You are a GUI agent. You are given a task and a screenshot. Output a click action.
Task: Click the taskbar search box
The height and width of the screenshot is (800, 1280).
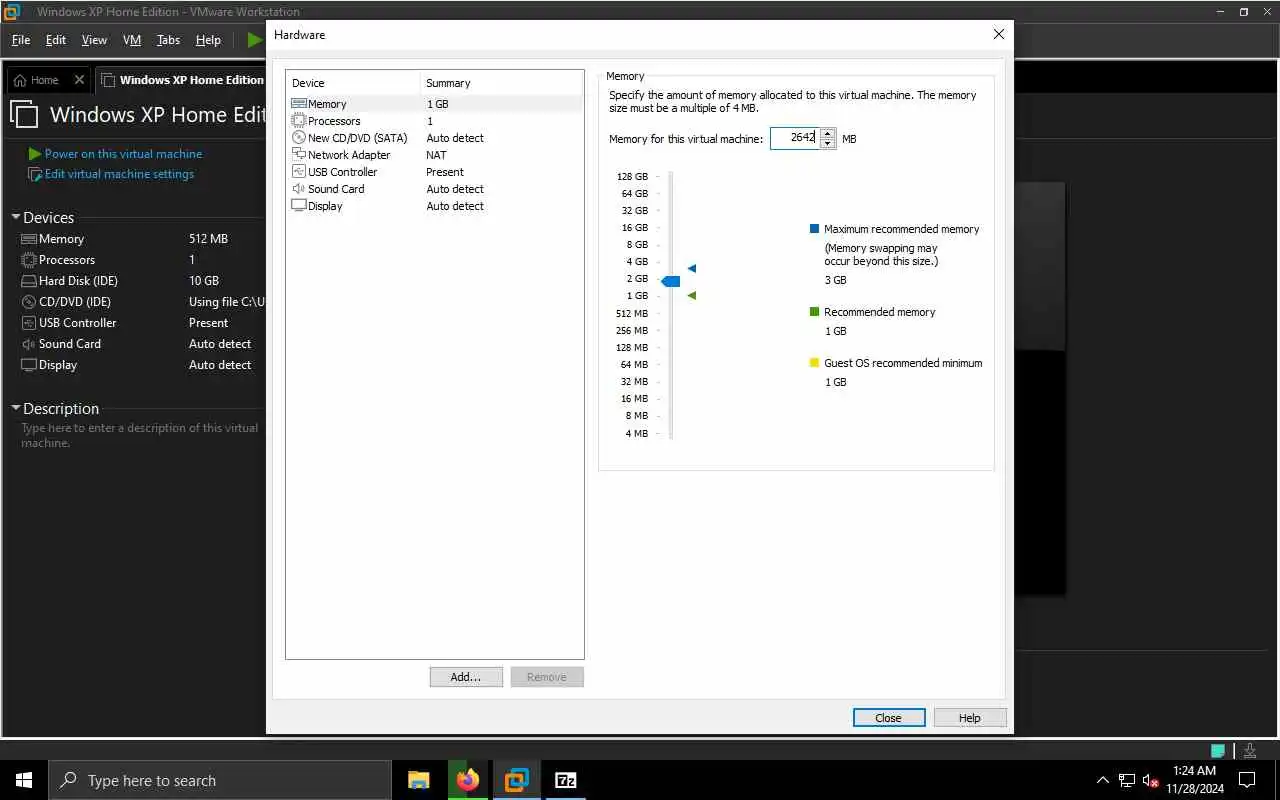click(x=220, y=780)
